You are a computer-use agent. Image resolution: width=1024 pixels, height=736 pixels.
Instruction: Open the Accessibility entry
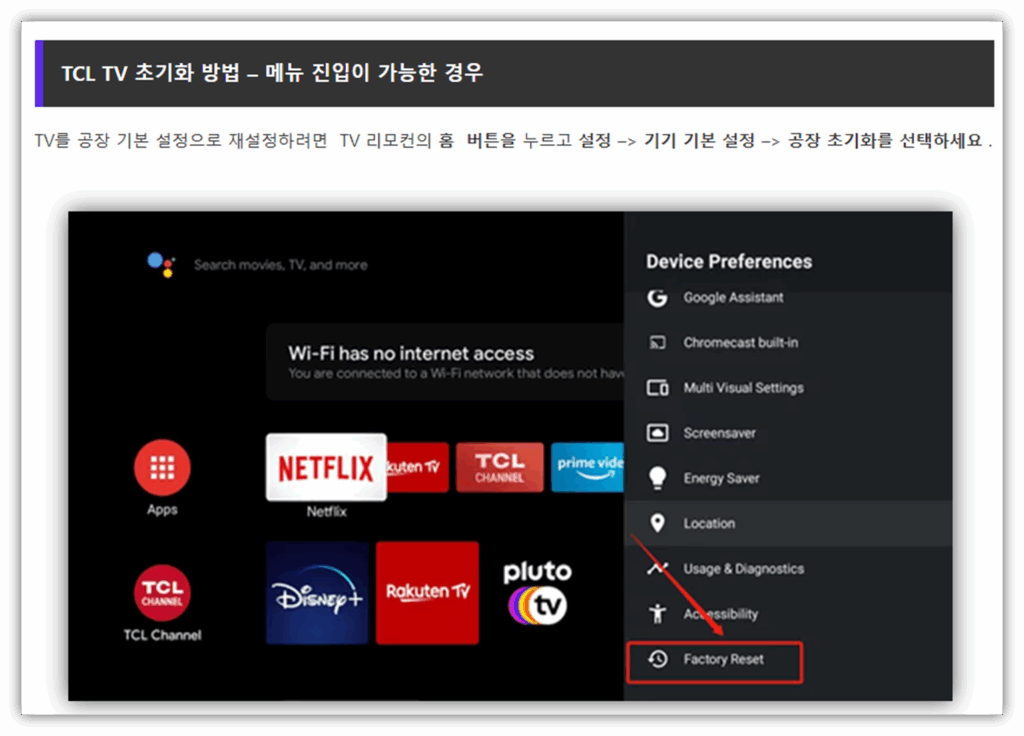[788, 614]
